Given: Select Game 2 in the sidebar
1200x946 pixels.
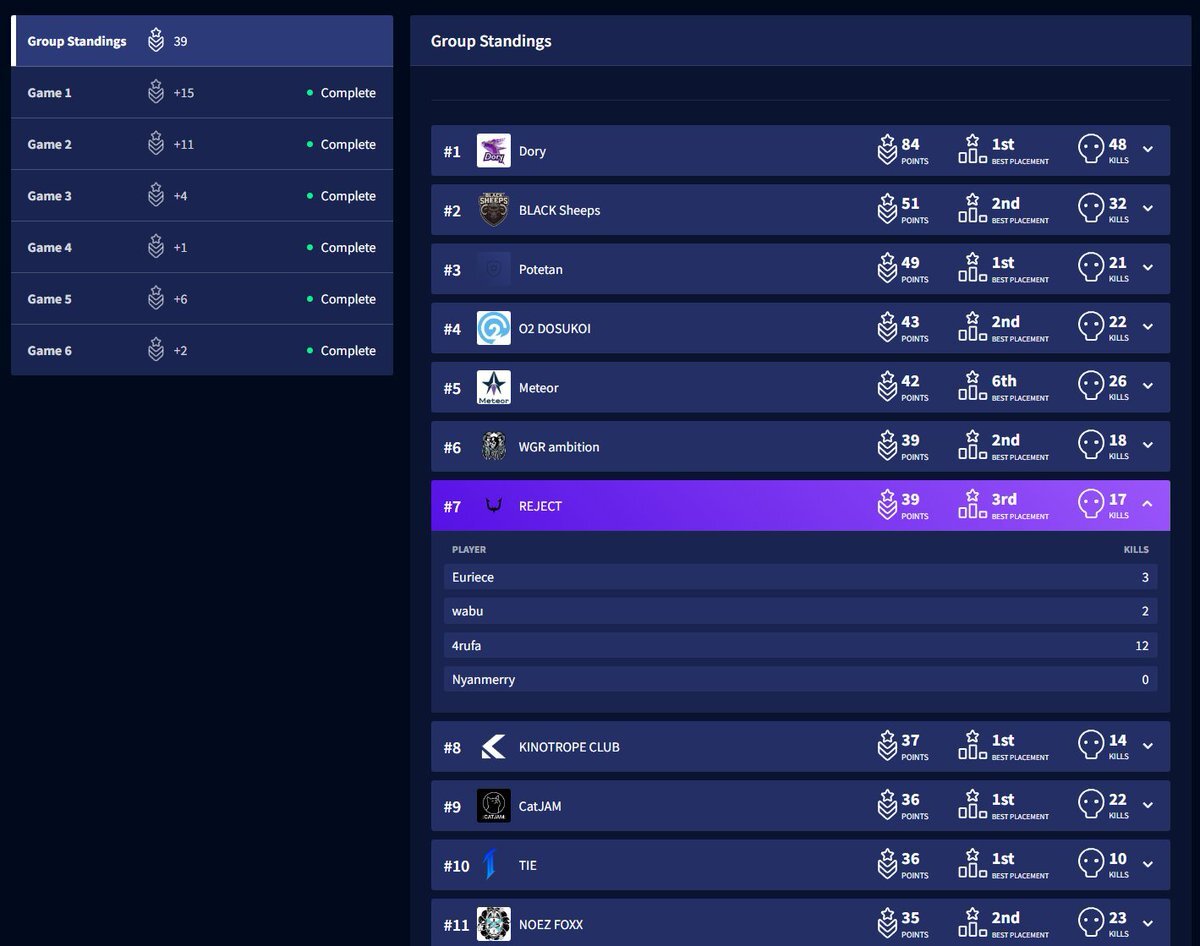Looking at the screenshot, I should click(x=202, y=144).
